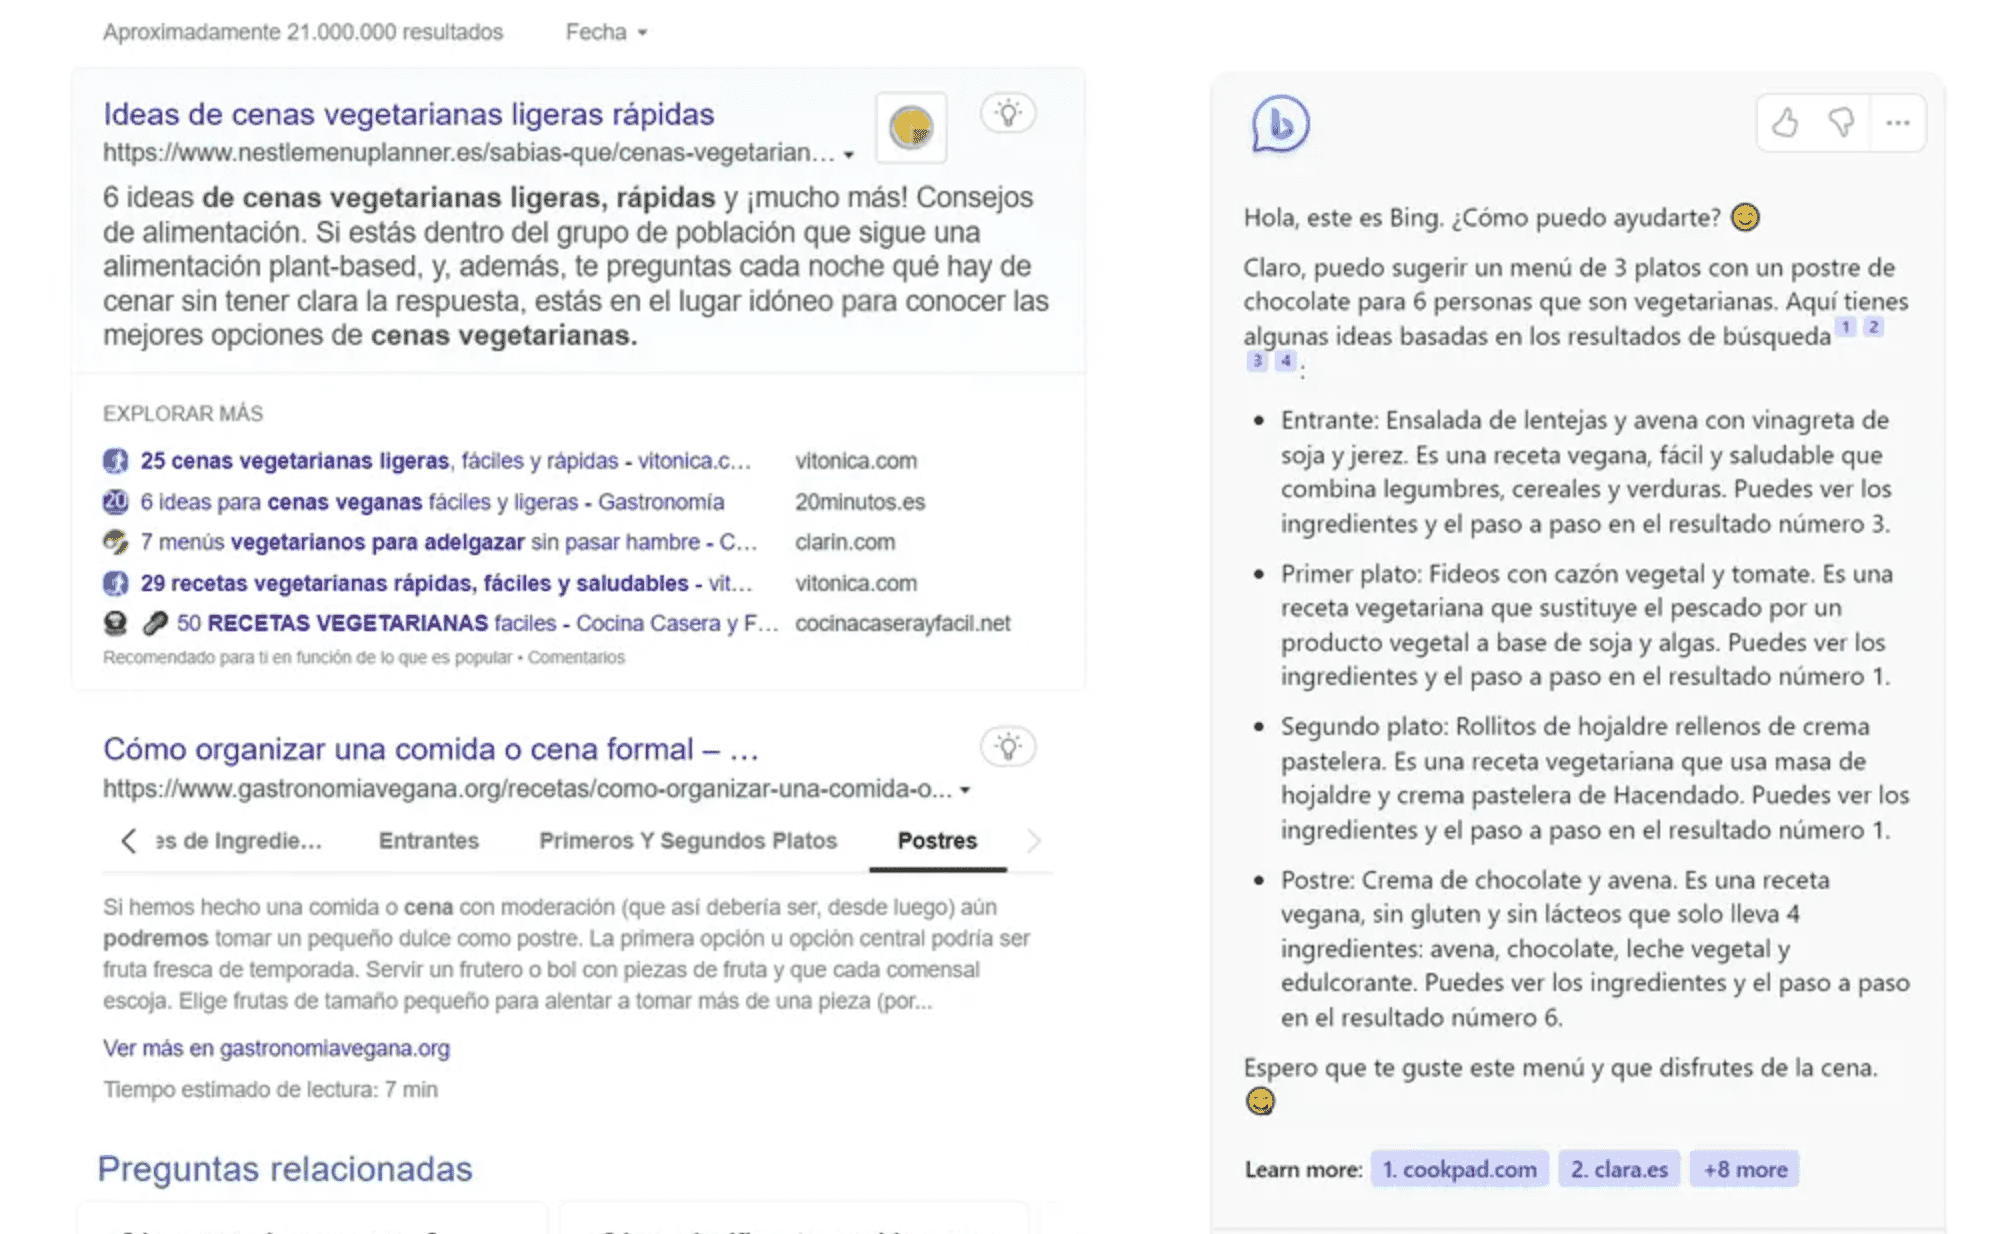
Task: Click the thumbs down feedback icon
Action: (1841, 123)
